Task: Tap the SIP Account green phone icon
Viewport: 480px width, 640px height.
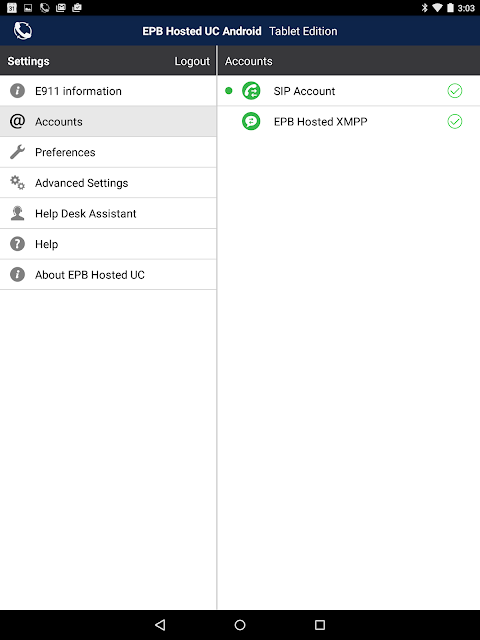Action: coord(251,91)
